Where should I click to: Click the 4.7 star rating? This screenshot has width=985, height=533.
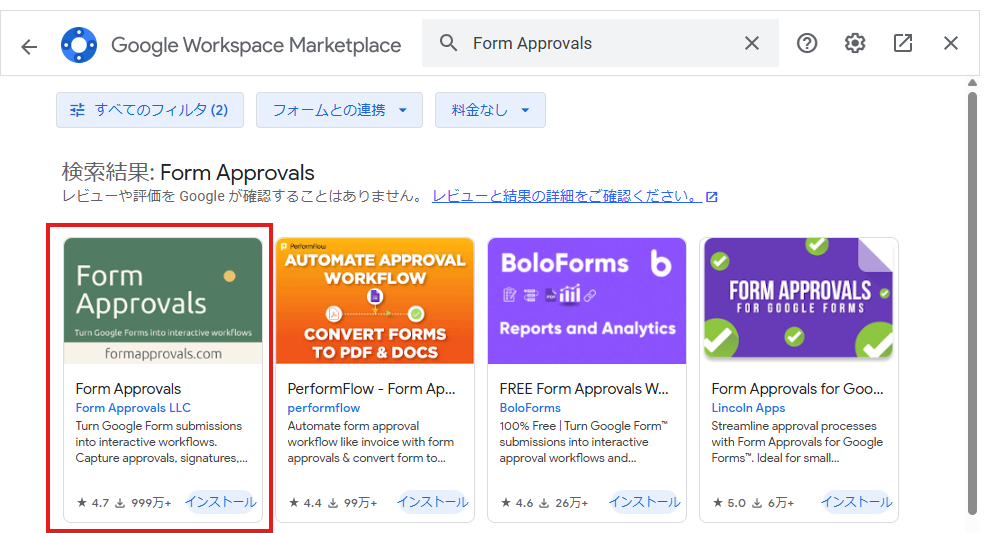(92, 503)
